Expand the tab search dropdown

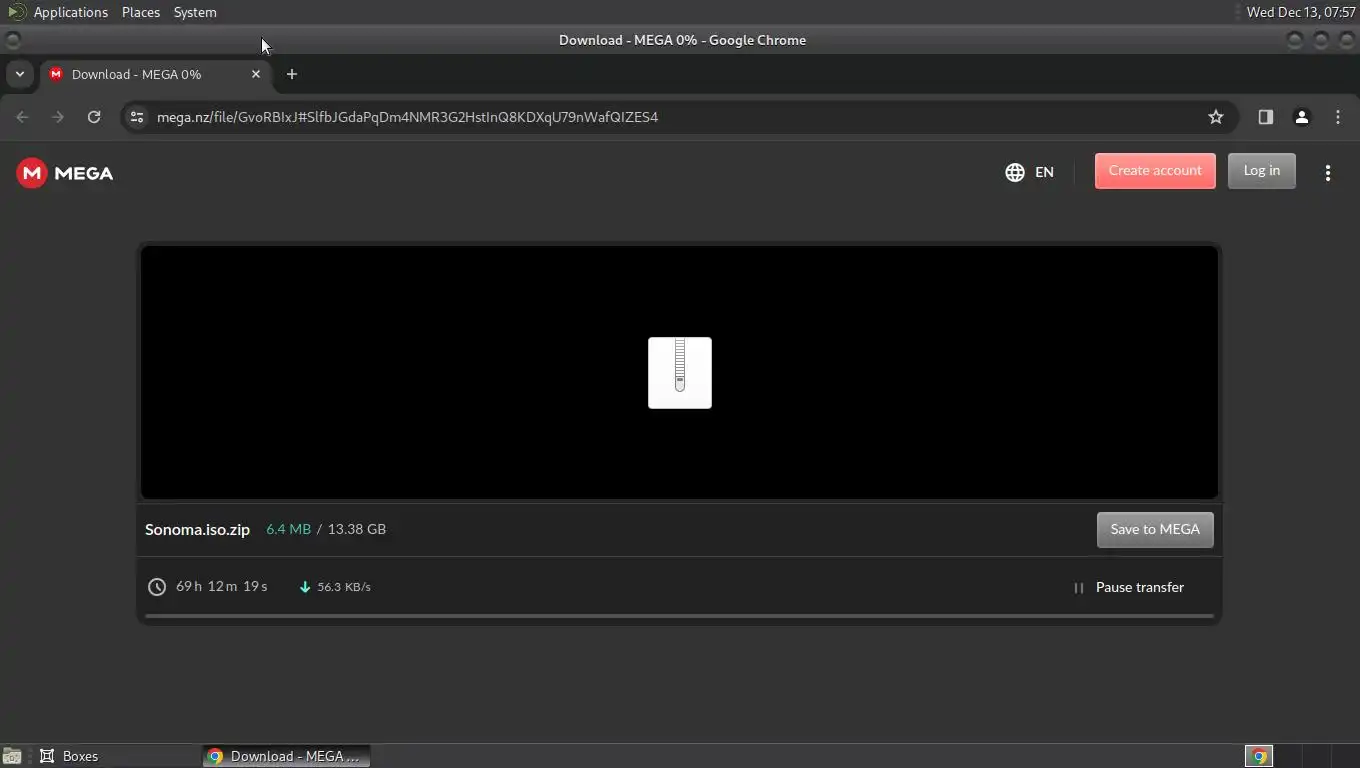[x=19, y=74]
